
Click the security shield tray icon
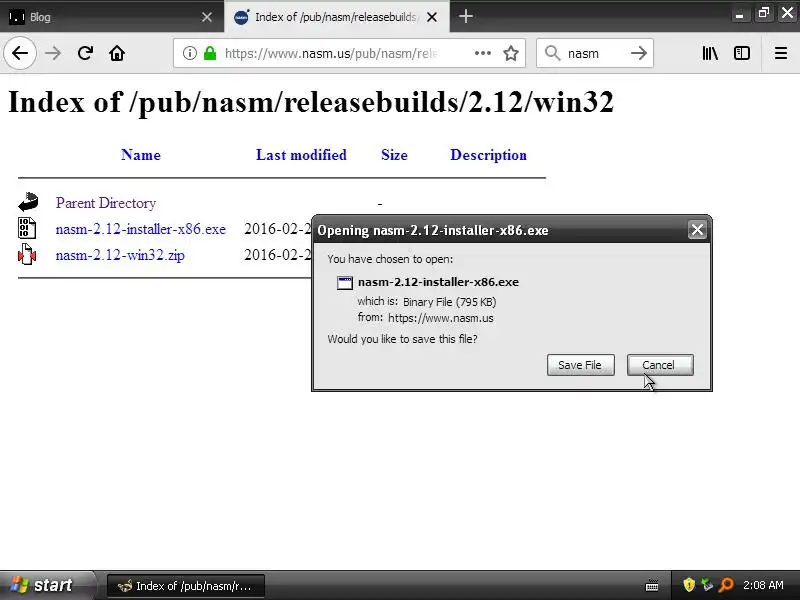[689, 585]
